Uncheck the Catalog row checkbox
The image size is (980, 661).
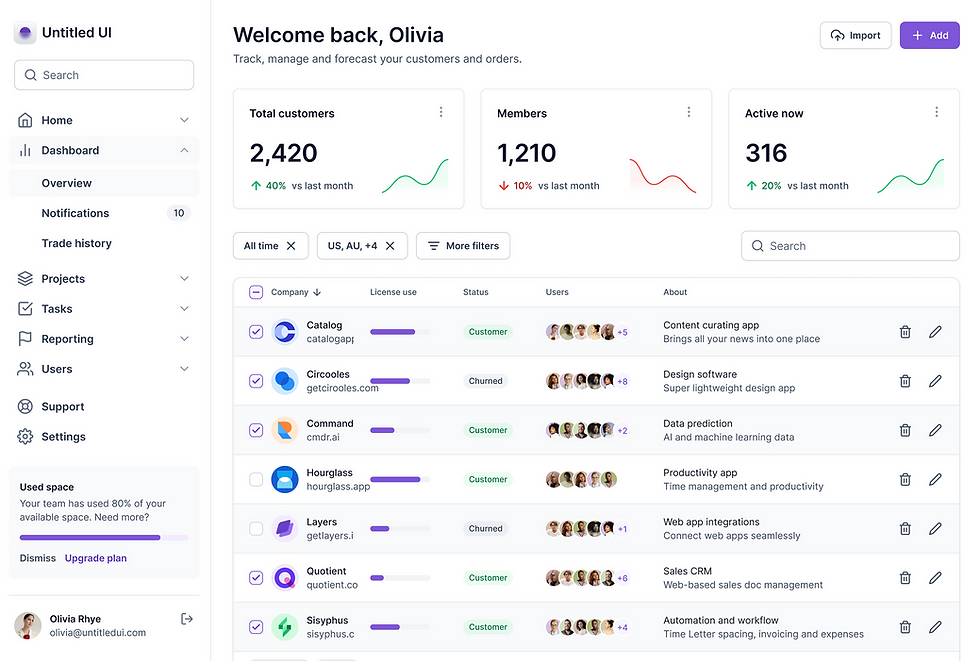click(x=256, y=332)
